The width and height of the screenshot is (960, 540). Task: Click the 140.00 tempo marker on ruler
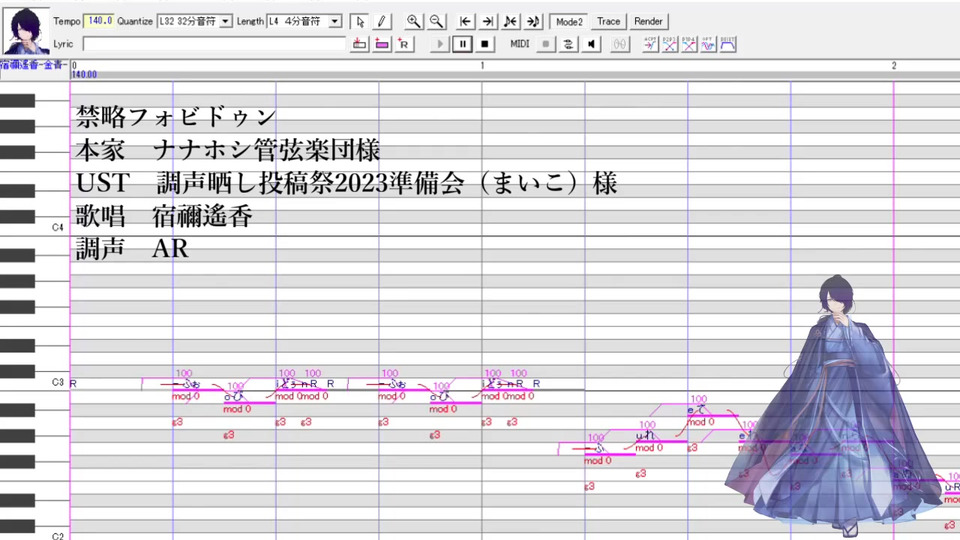(84, 75)
